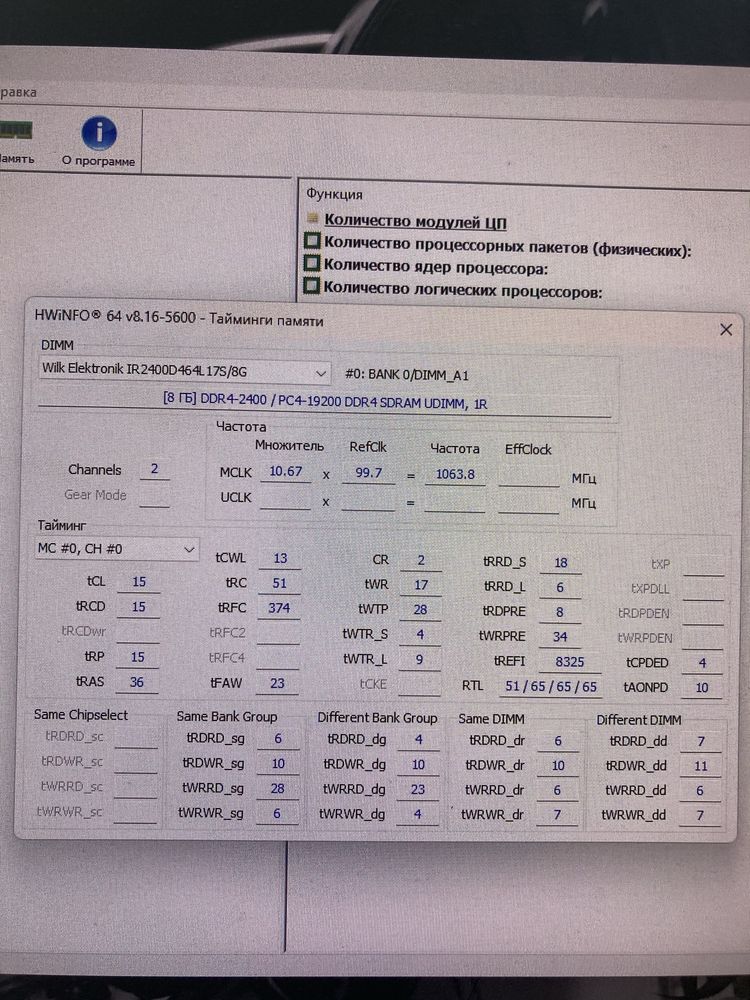Screen dimensions: 750x1000
Task: Click the tRFC value 374
Action: pos(279,608)
